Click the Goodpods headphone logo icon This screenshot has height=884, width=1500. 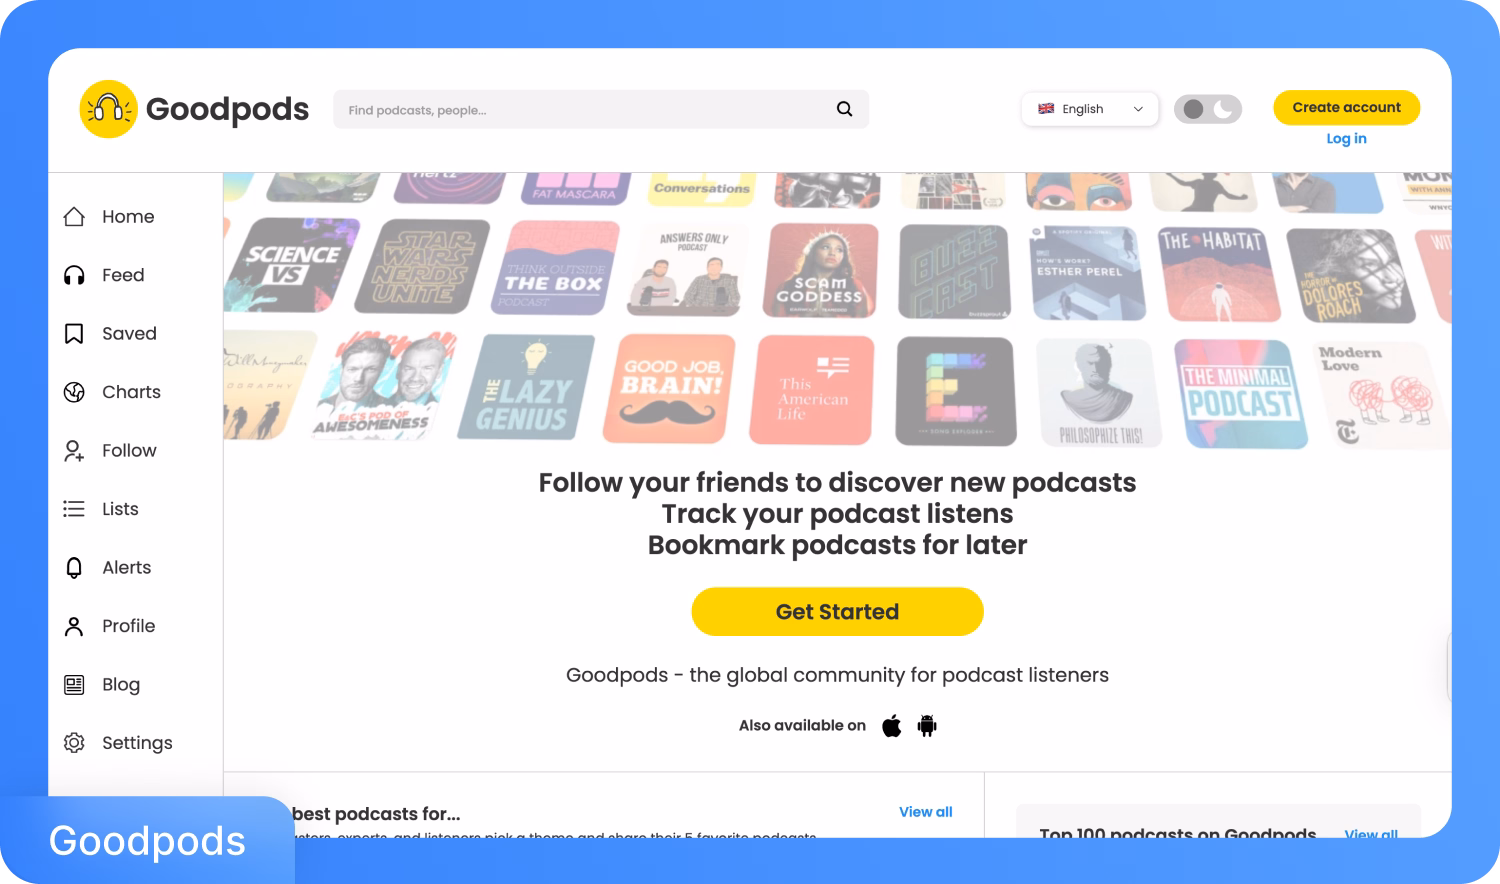[108, 109]
